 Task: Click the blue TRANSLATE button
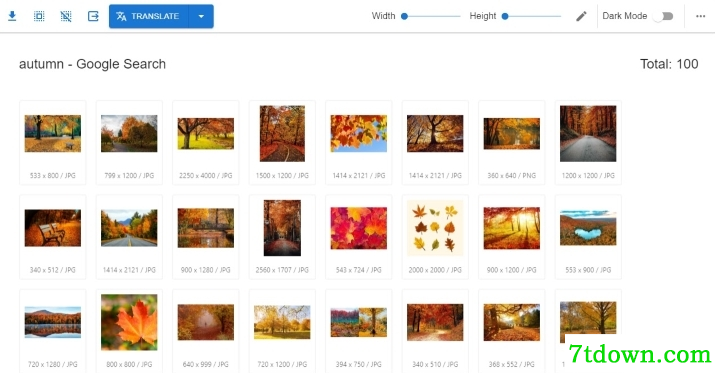click(149, 16)
